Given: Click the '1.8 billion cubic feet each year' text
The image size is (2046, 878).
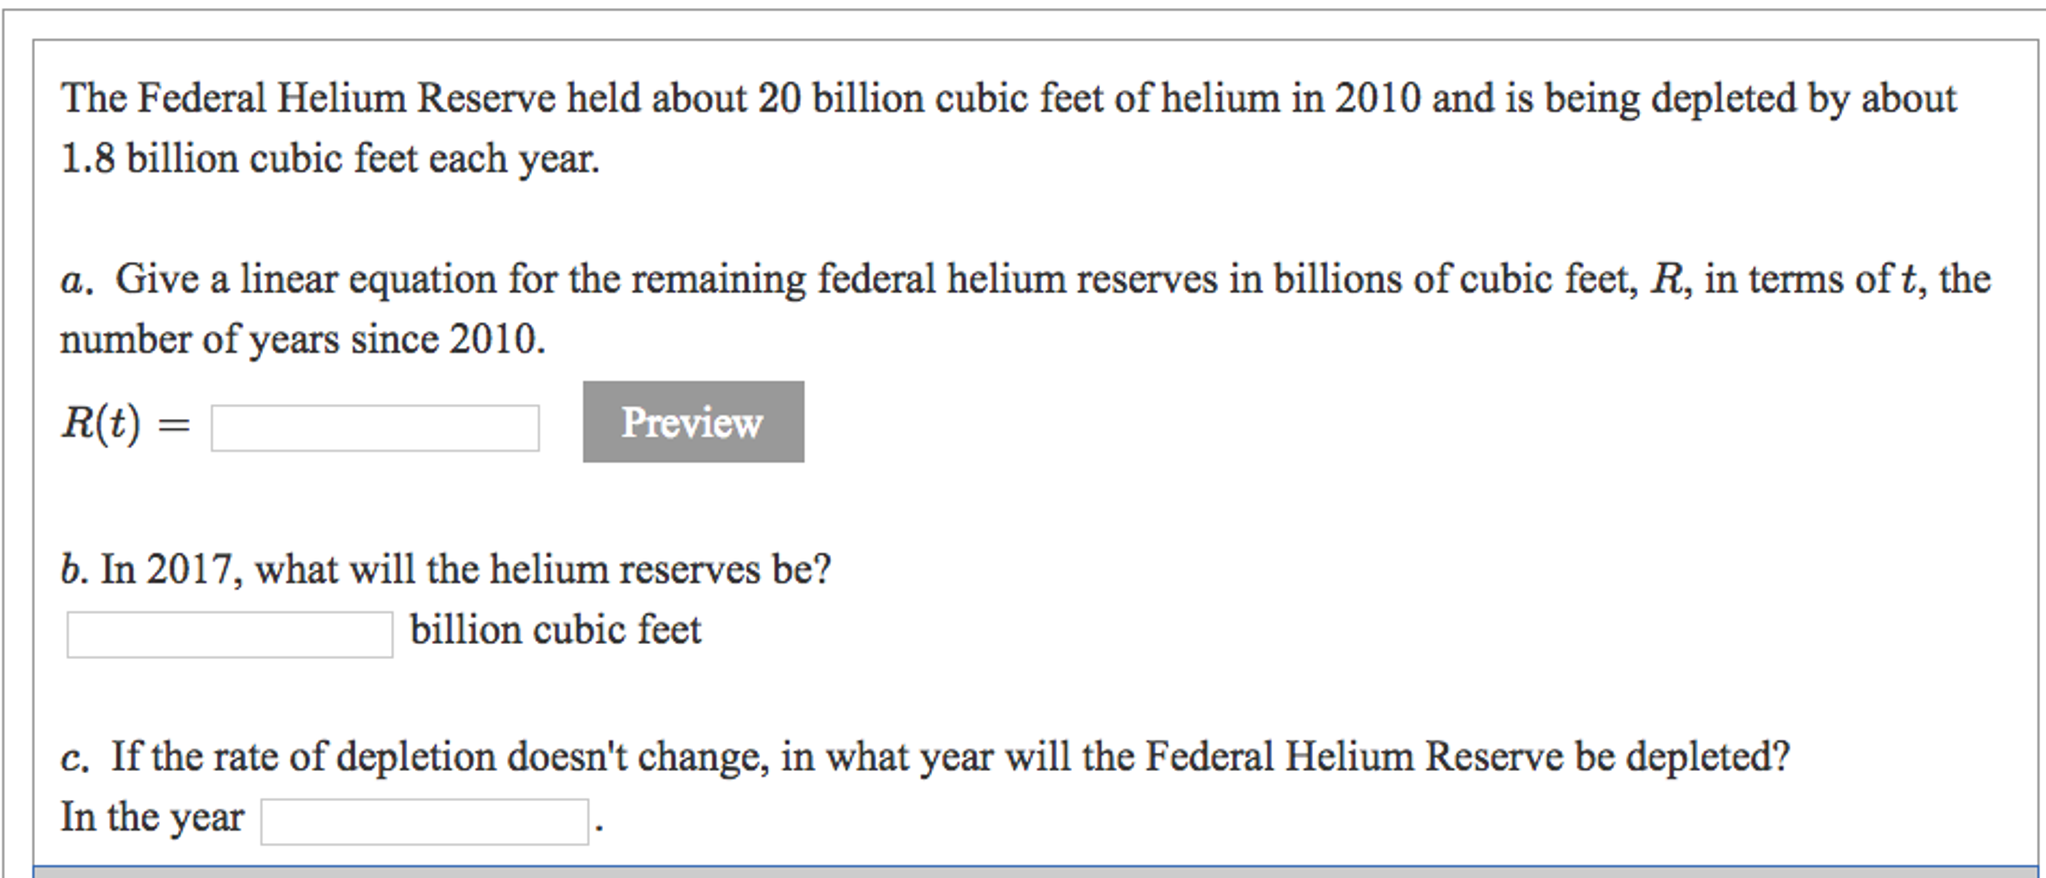Looking at the screenshot, I should pyautogui.click(x=330, y=159).
